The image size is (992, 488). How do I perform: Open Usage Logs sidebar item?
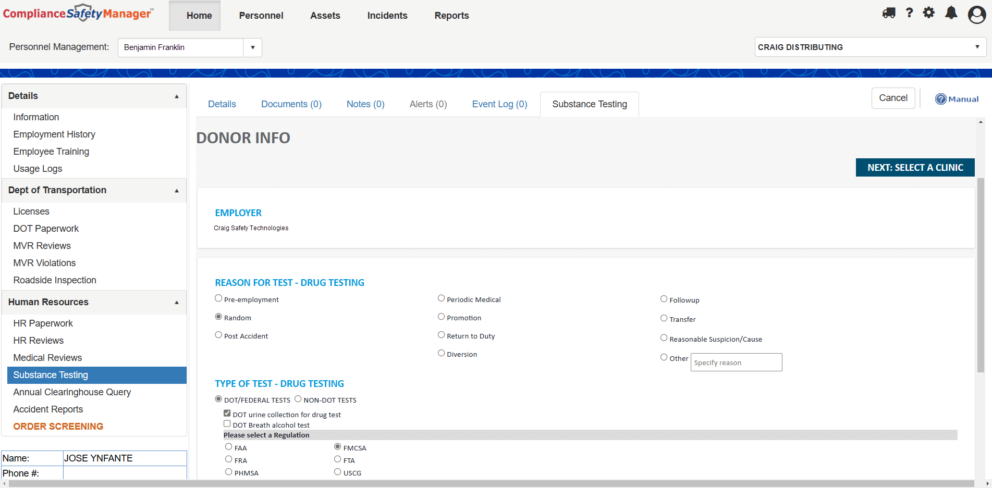(37, 169)
